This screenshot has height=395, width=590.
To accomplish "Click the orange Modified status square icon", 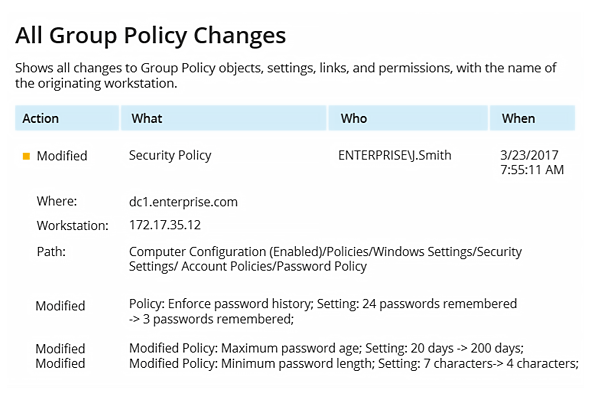I will (26, 156).
